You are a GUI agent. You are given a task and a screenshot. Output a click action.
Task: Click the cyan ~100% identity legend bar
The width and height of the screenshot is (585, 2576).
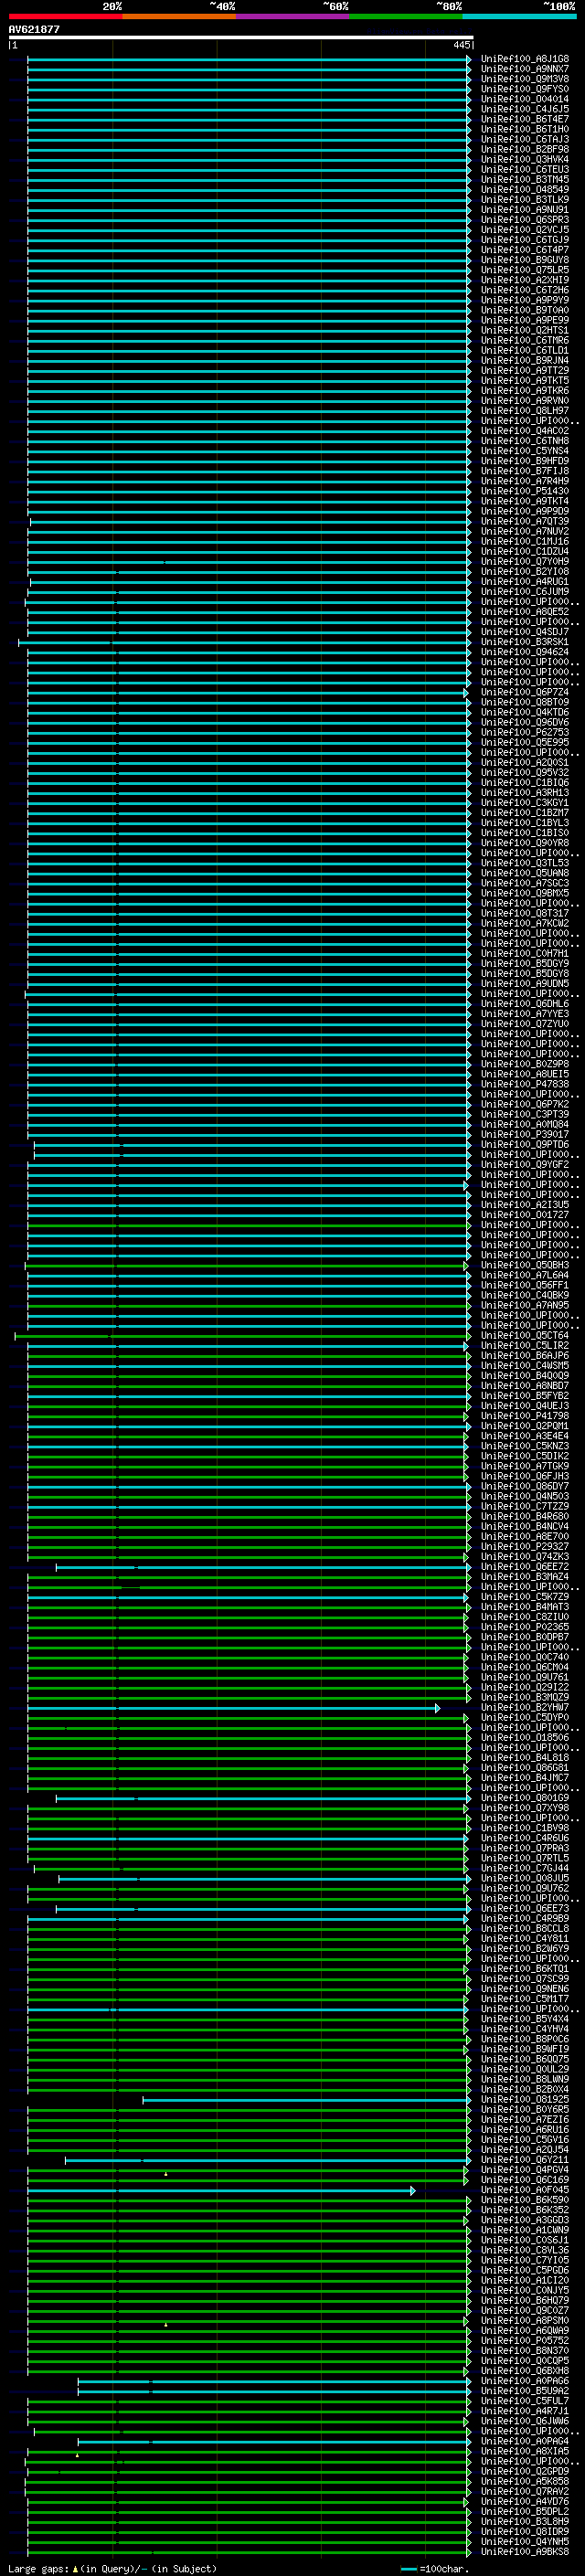click(520, 16)
